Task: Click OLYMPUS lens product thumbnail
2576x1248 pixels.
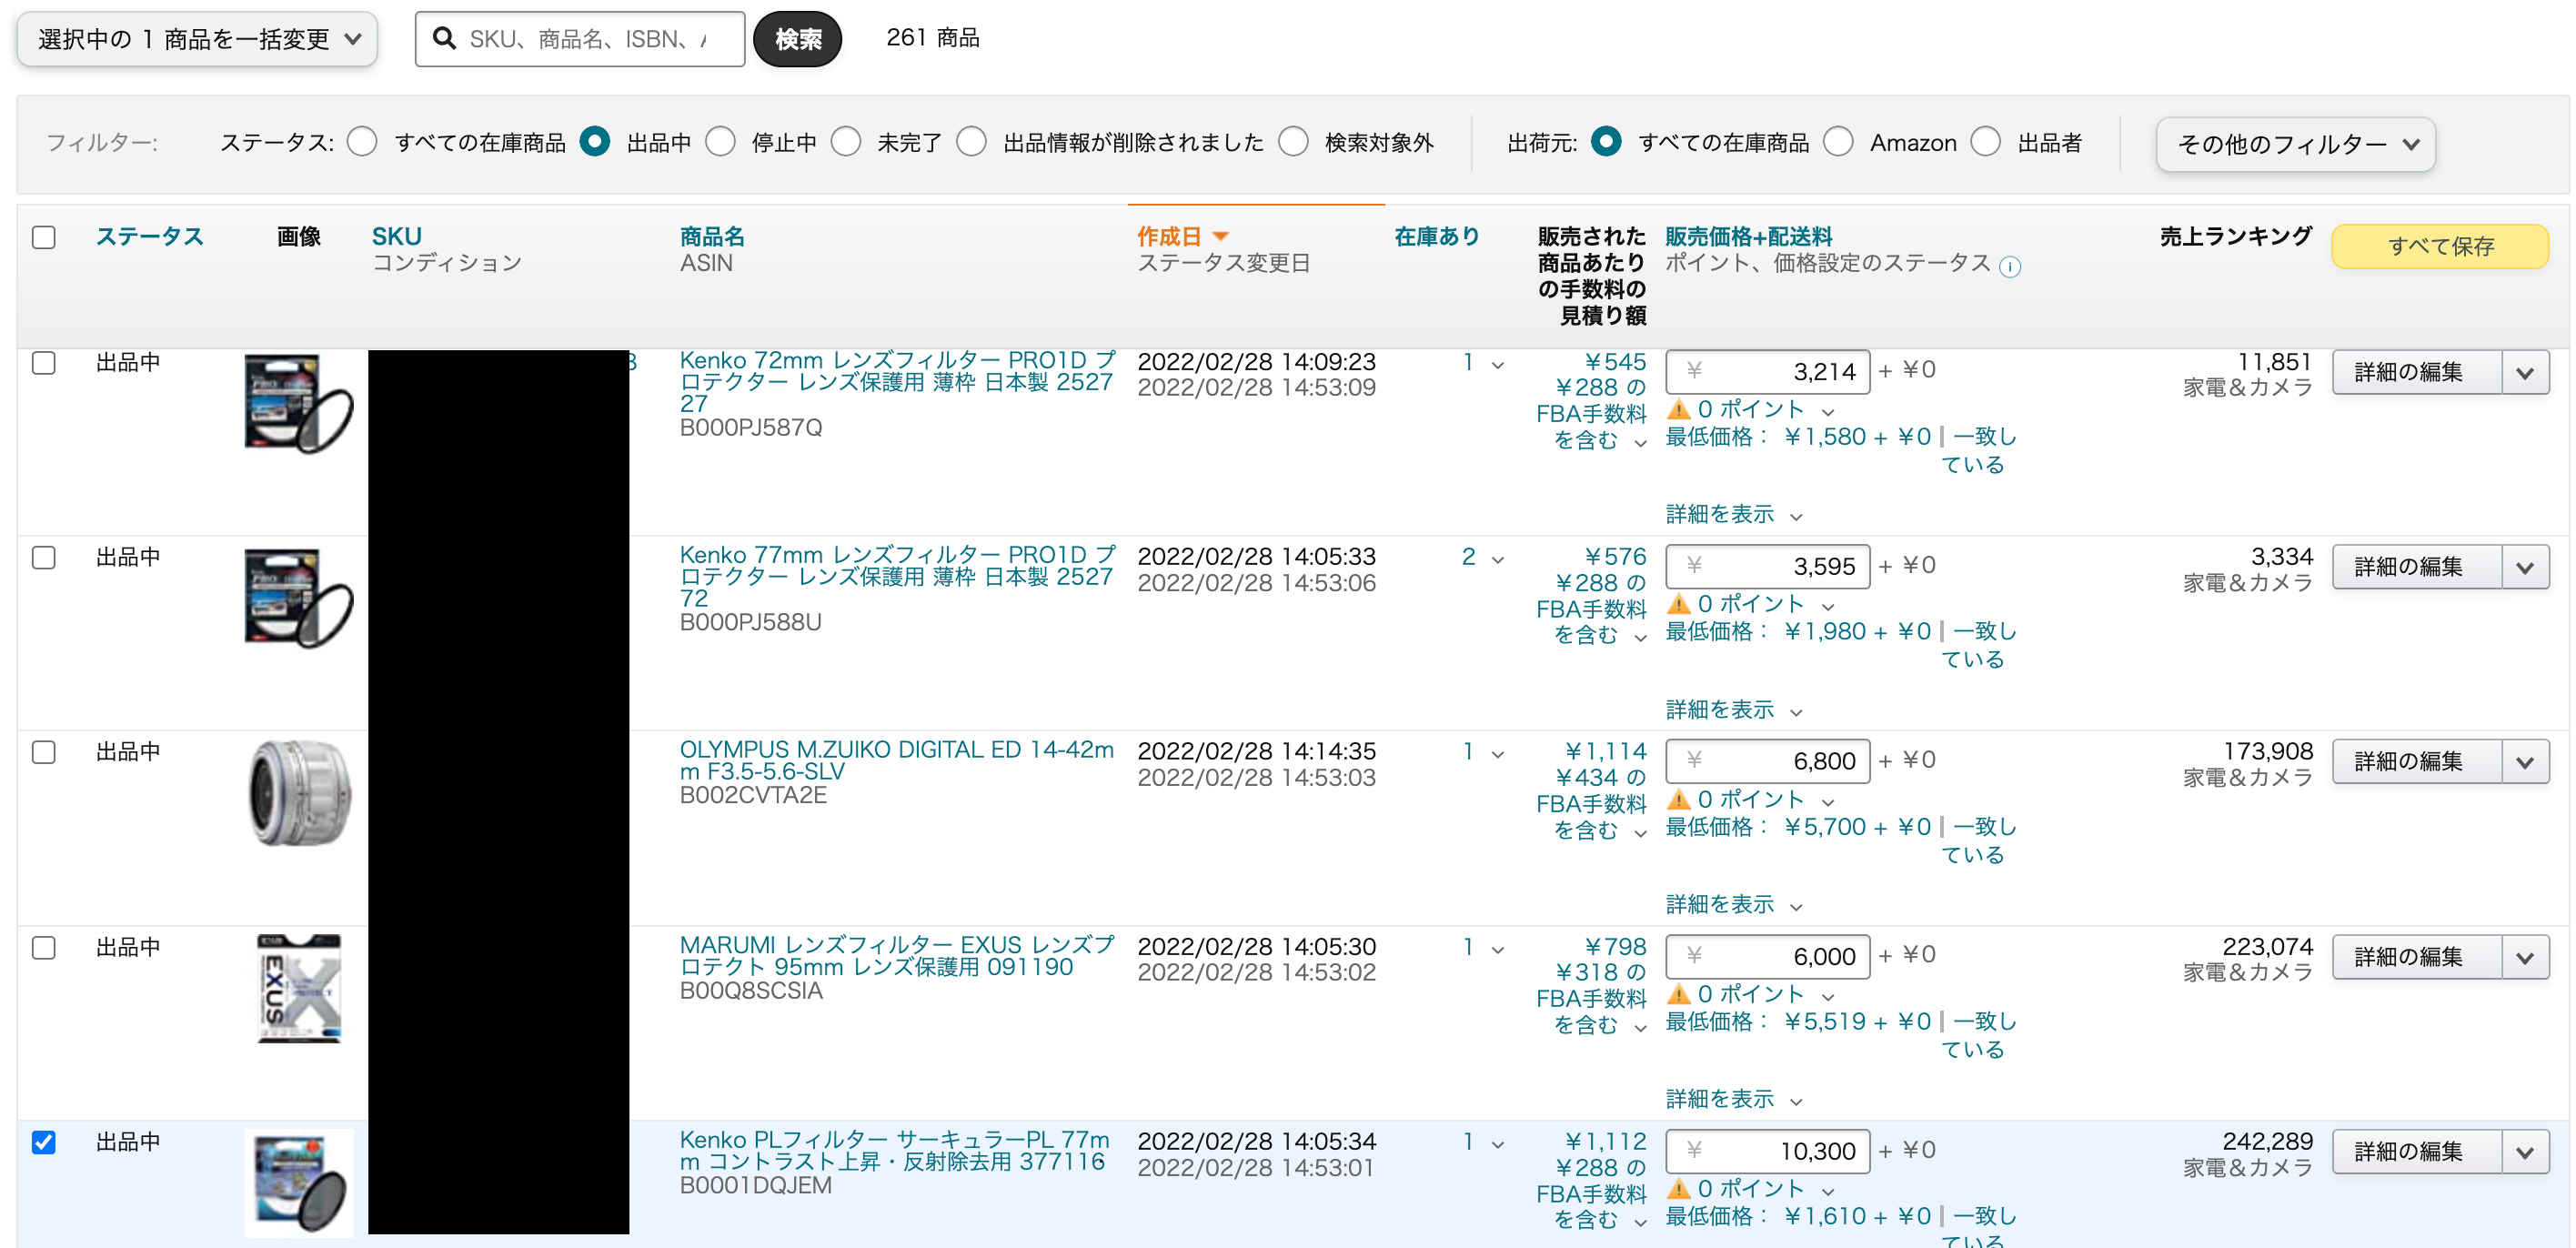Action: click(x=299, y=794)
